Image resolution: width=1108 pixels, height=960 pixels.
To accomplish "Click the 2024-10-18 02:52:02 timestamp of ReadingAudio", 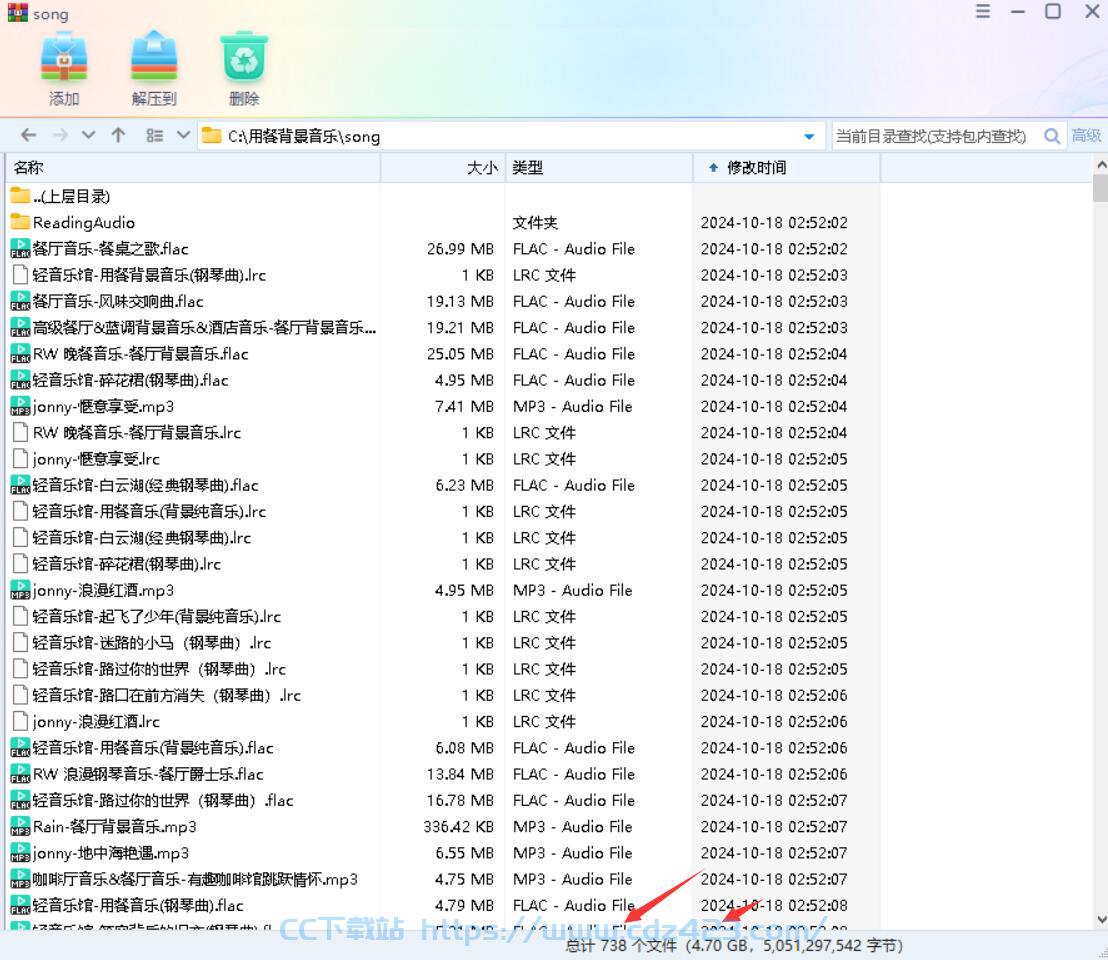I will pyautogui.click(x=774, y=223).
